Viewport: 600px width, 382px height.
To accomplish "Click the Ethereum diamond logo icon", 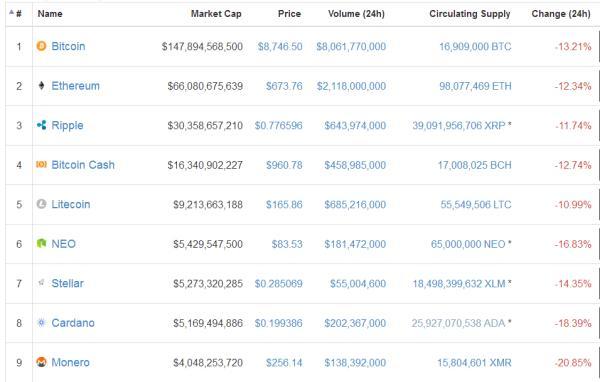I will point(41,86).
